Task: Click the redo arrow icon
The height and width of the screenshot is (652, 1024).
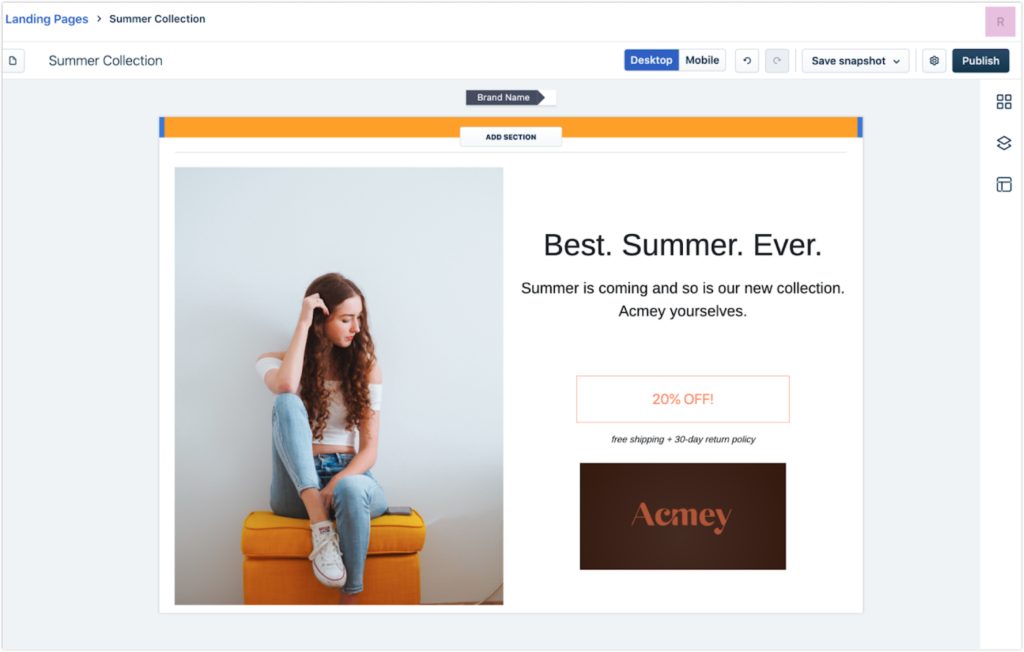Action: click(777, 61)
